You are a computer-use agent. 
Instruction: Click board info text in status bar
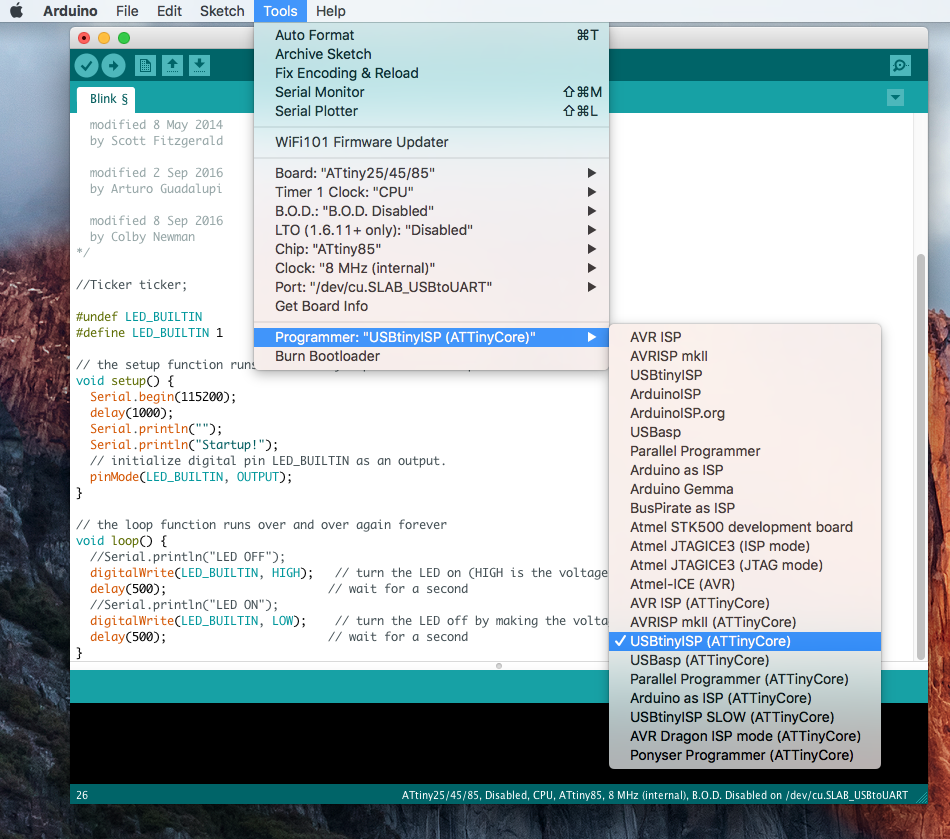point(654,795)
